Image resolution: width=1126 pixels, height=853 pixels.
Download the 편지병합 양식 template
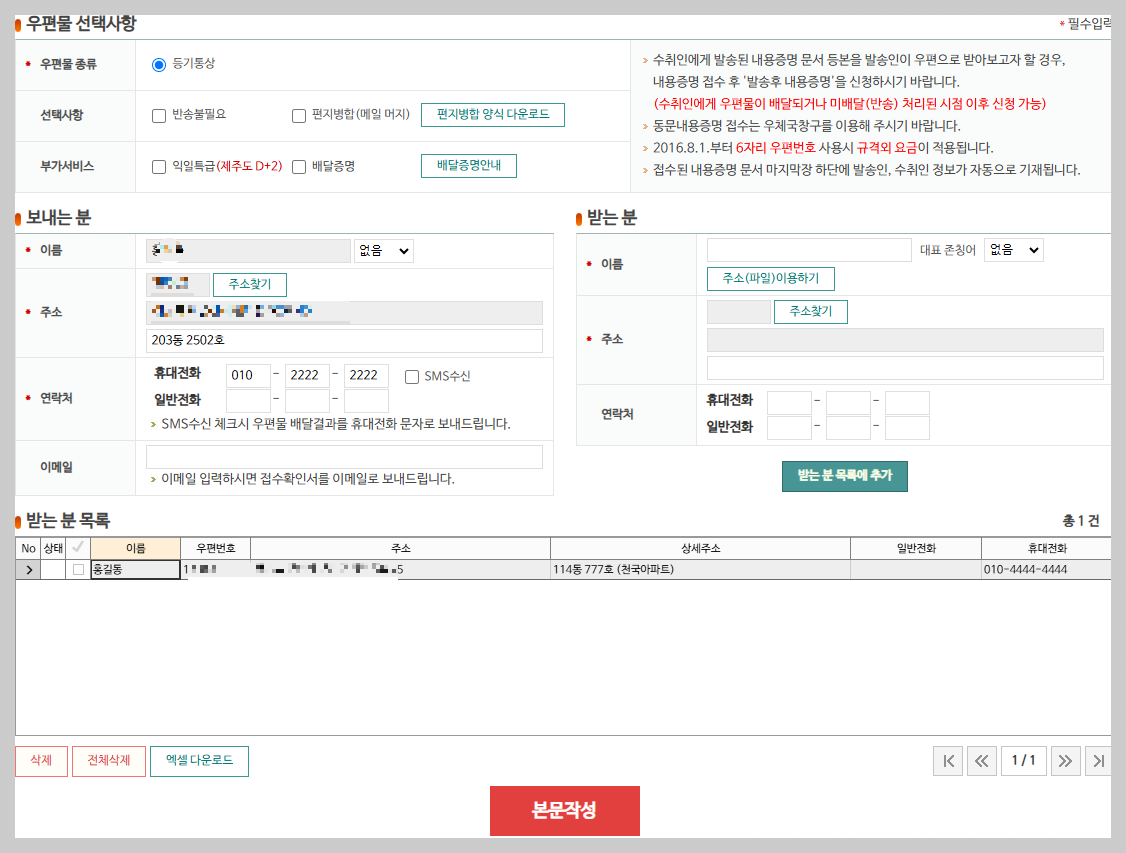(x=493, y=114)
